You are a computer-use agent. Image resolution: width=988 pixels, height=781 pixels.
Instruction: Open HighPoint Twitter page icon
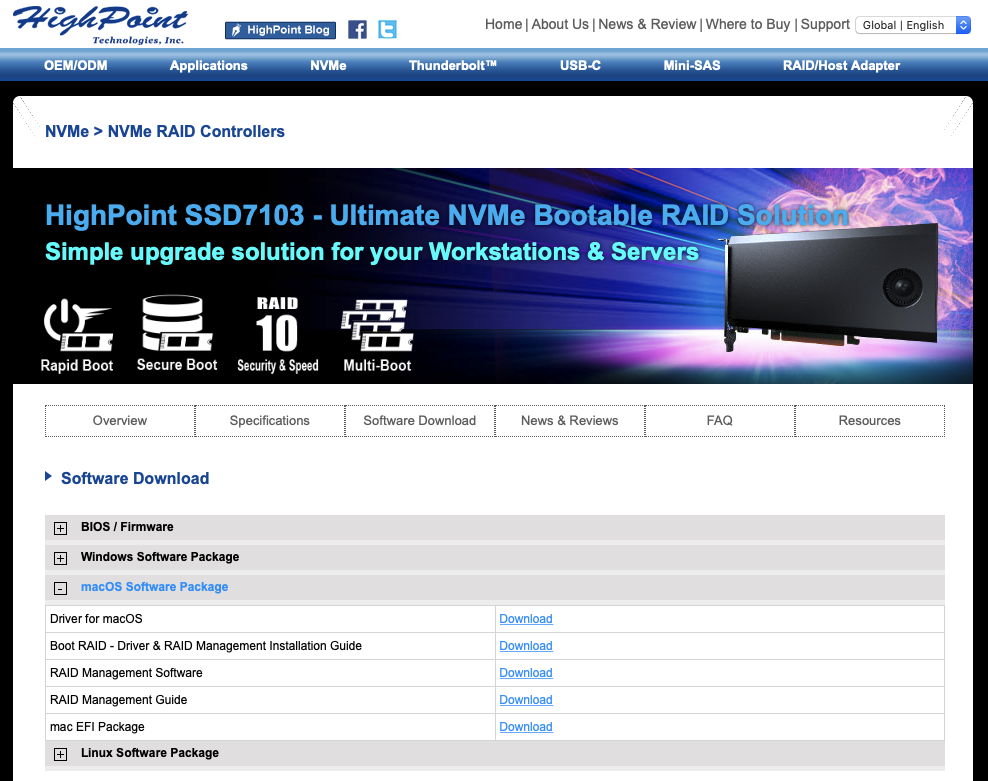point(387,30)
